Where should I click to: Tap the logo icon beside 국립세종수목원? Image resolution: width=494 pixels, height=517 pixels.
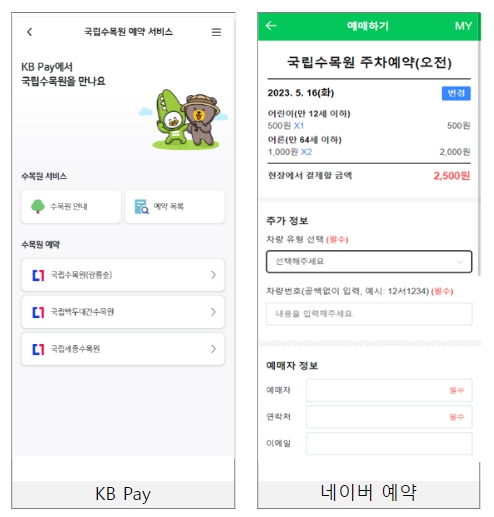point(38,349)
